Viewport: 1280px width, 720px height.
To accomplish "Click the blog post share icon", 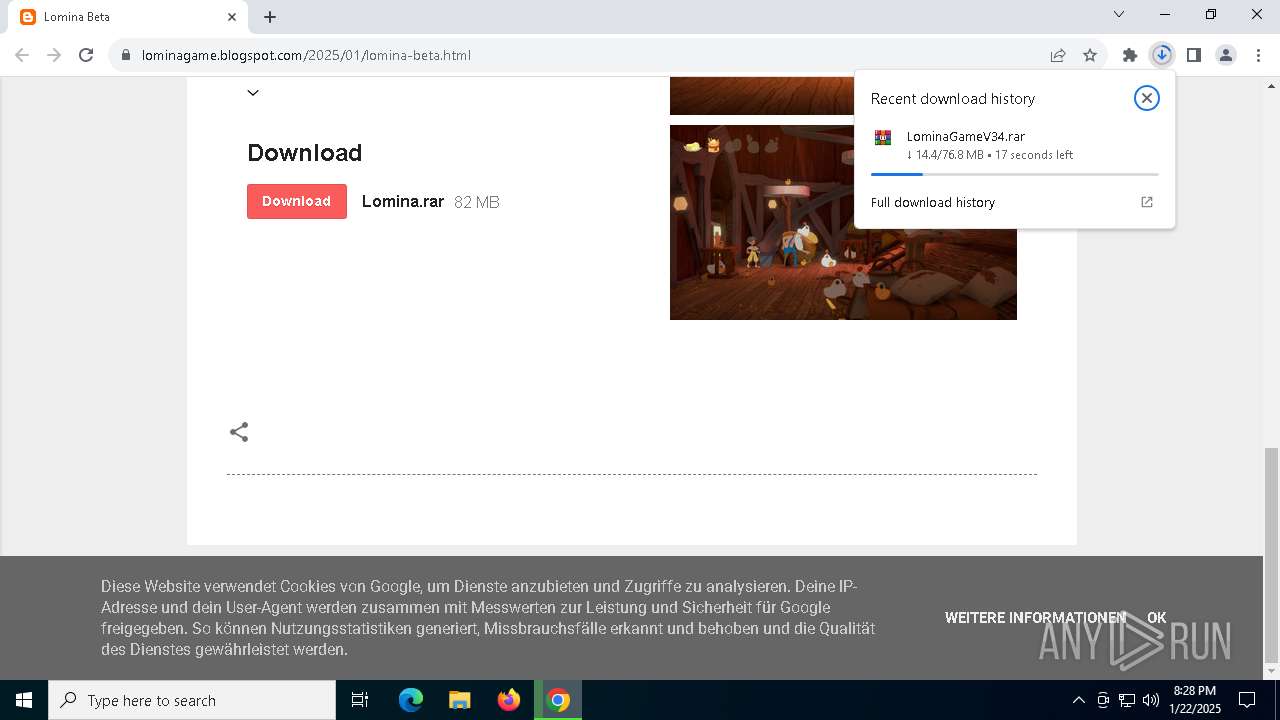I will click(239, 432).
